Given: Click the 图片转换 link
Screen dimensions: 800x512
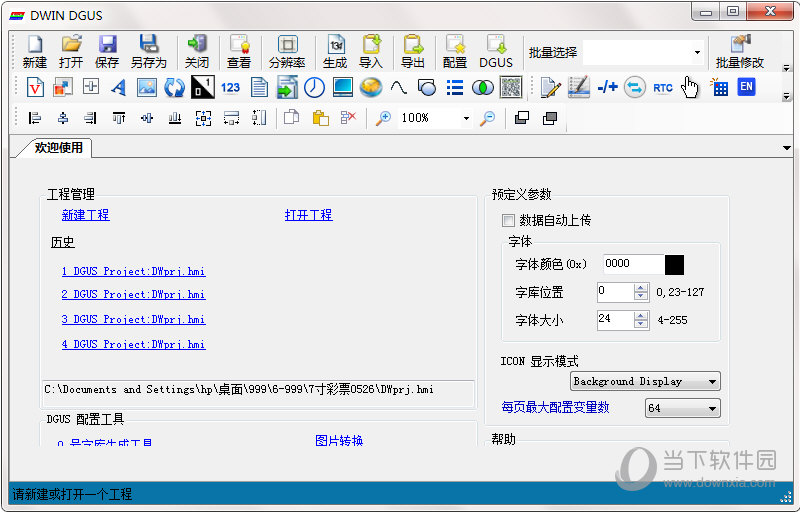Looking at the screenshot, I should (339, 440).
